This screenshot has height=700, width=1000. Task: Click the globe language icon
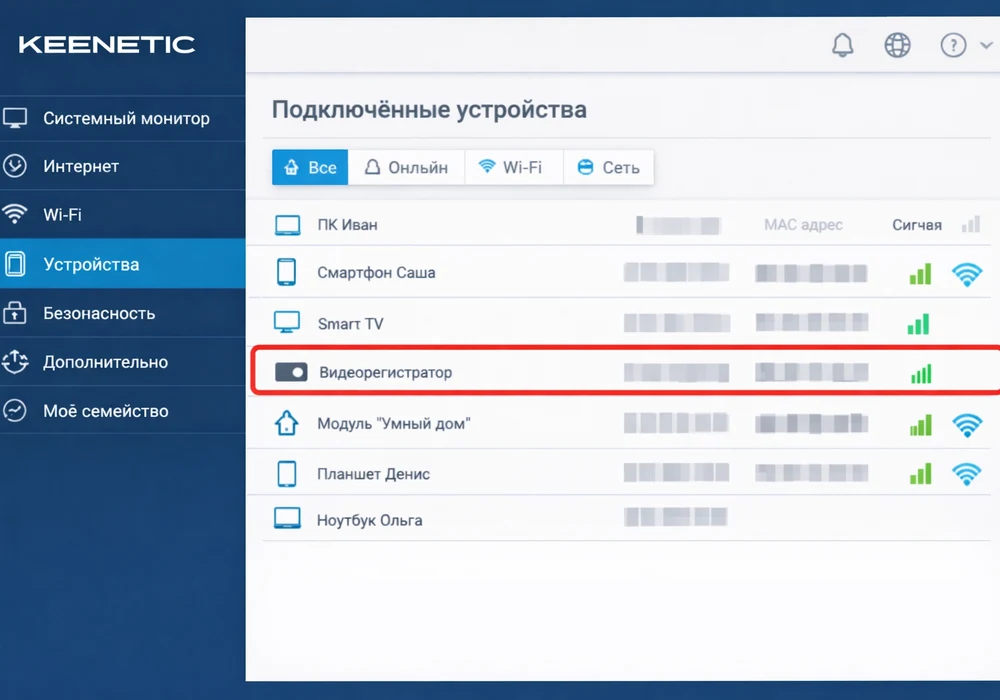tap(897, 45)
